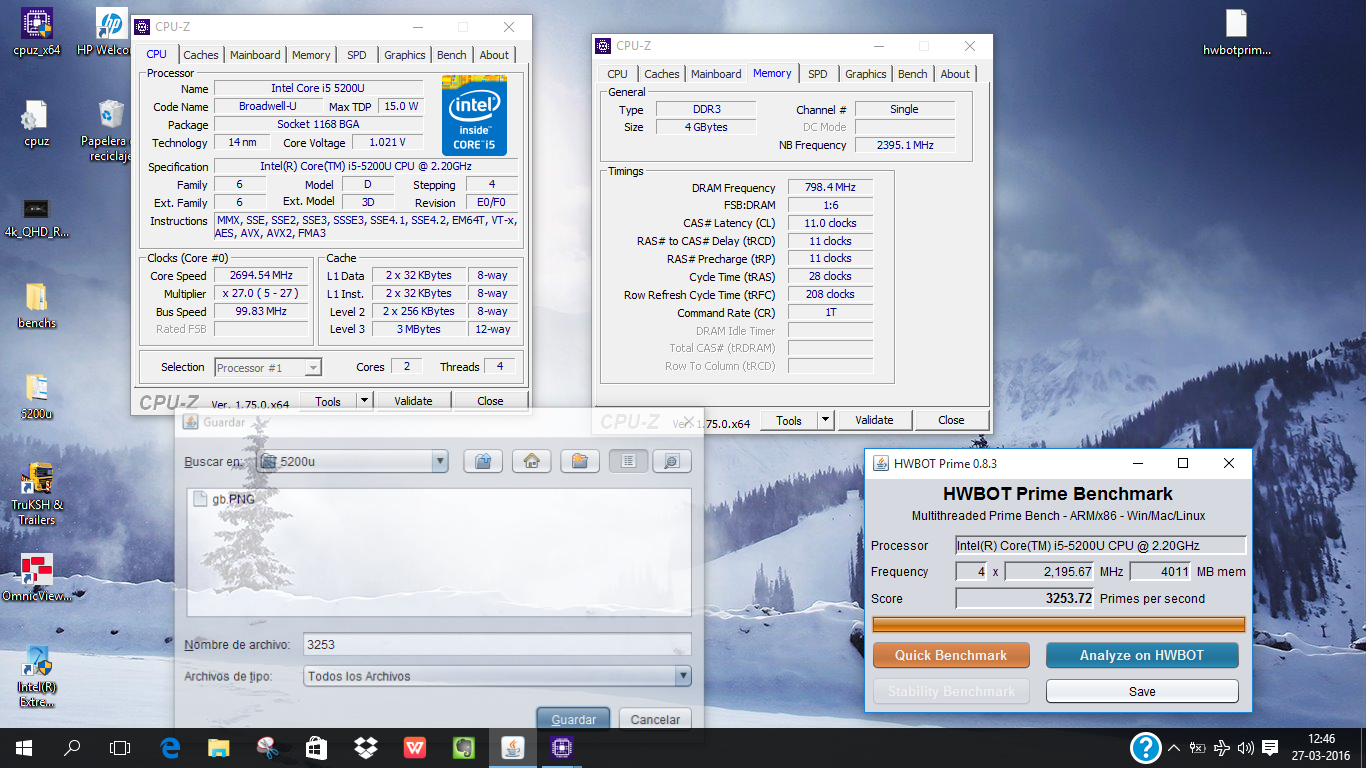The height and width of the screenshot is (768, 1366).
Task: Open Bench tab in CPU-Z Memory window
Action: tap(912, 74)
